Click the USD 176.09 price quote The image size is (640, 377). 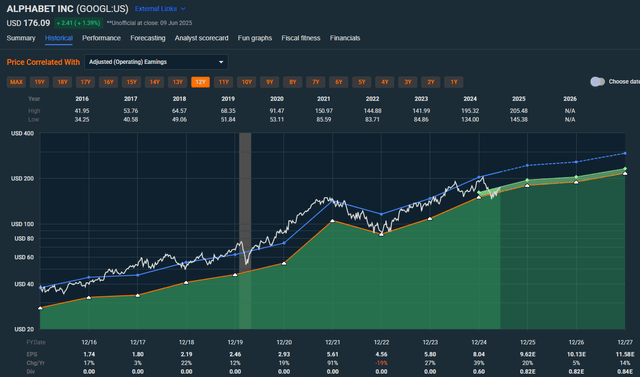(x=28, y=23)
